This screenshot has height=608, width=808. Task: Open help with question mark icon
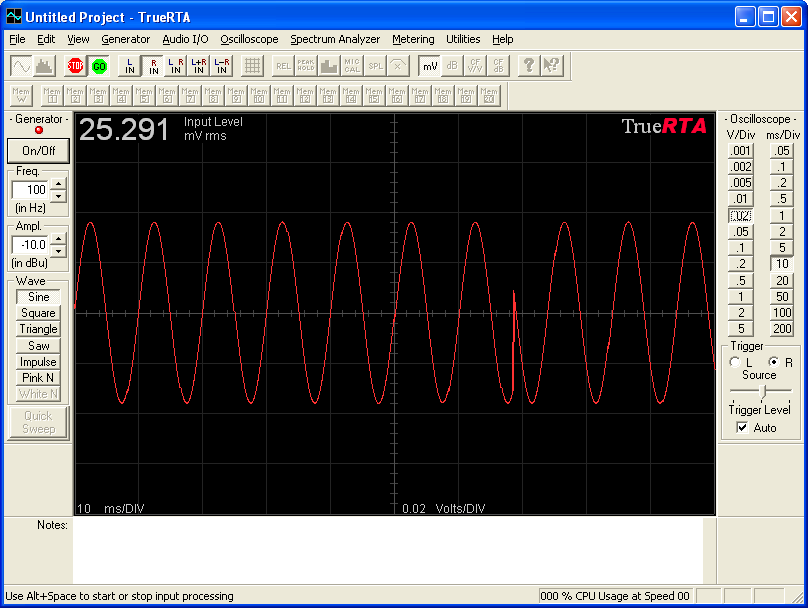529,66
